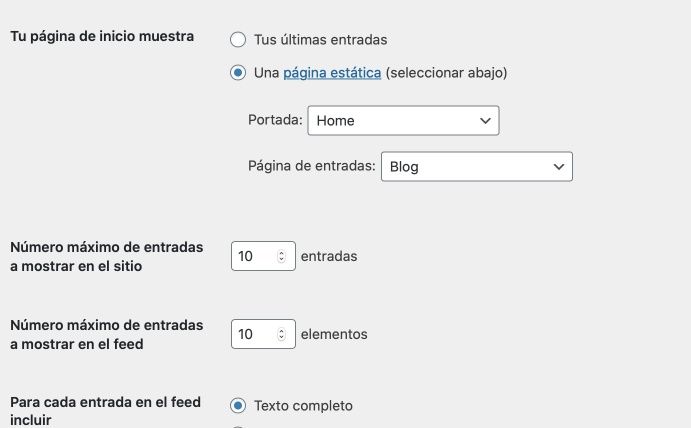
Task: Decrease feed elements count with down stepper arrow
Action: coord(282,337)
